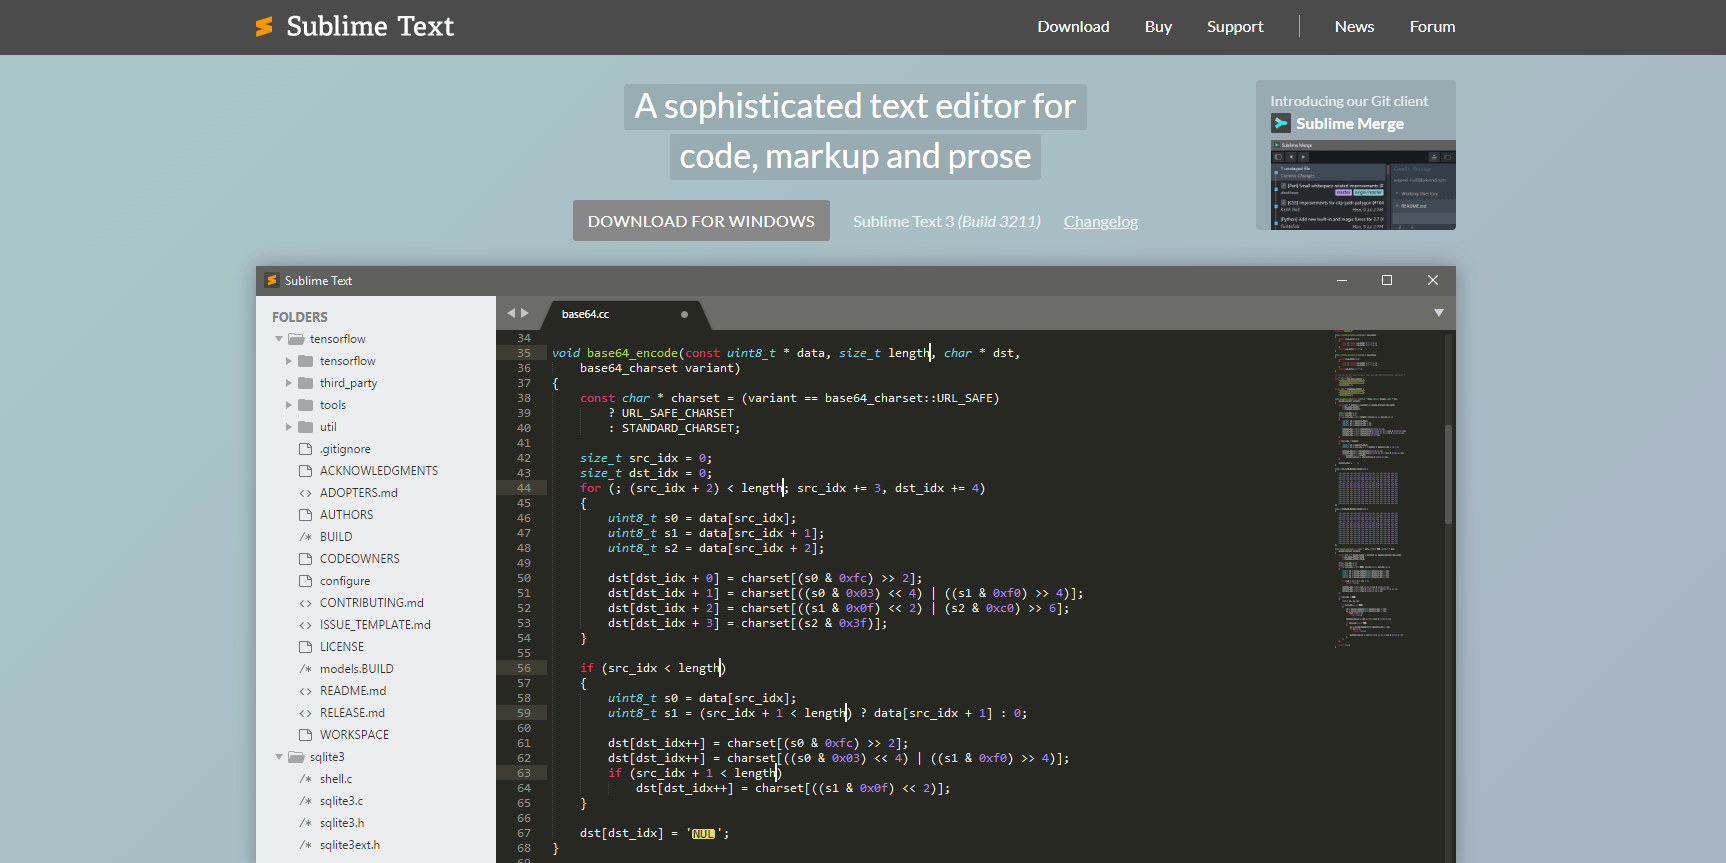The image size is (1726, 863).
Task: Open CONTRIBUTING.md in sidebar
Action: (x=372, y=603)
